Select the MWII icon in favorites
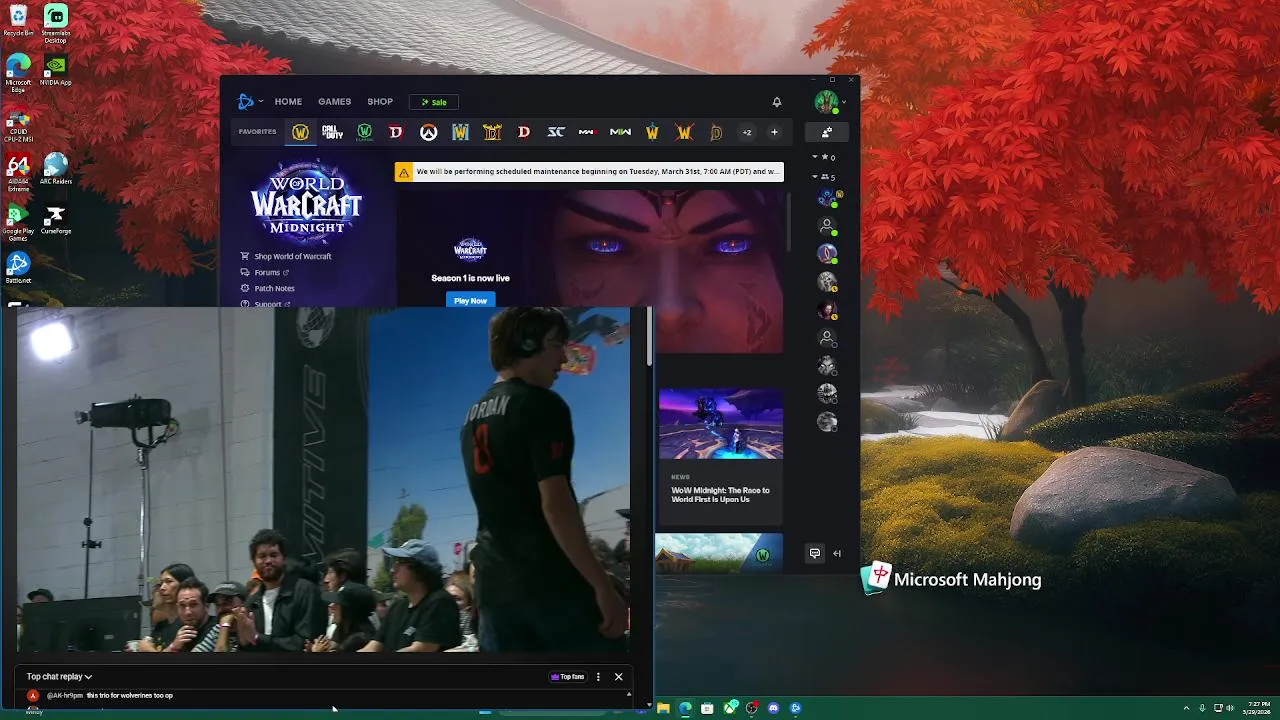Screen dimensions: 1280x720 point(620,132)
